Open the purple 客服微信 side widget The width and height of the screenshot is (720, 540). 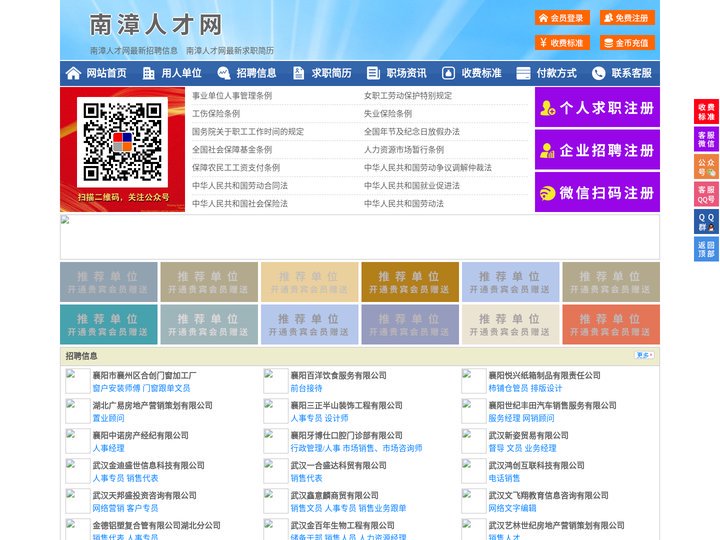[706, 139]
